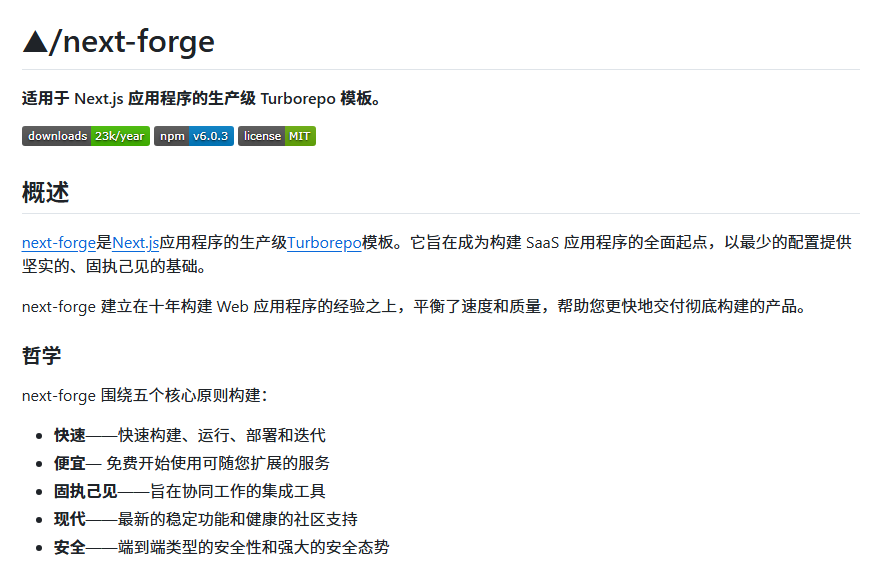Click the Vercel triangle logo in the title
The height and width of the screenshot is (577, 883).
pos(35,42)
